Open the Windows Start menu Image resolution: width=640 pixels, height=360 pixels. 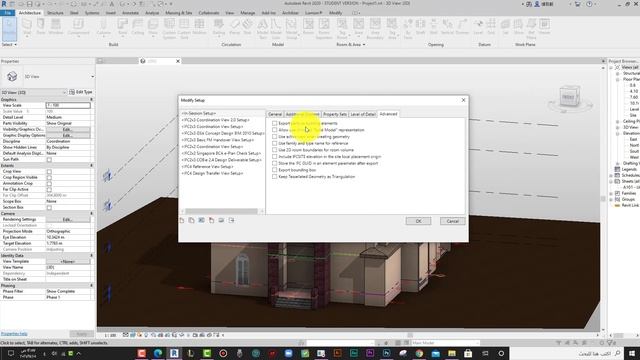point(632,353)
